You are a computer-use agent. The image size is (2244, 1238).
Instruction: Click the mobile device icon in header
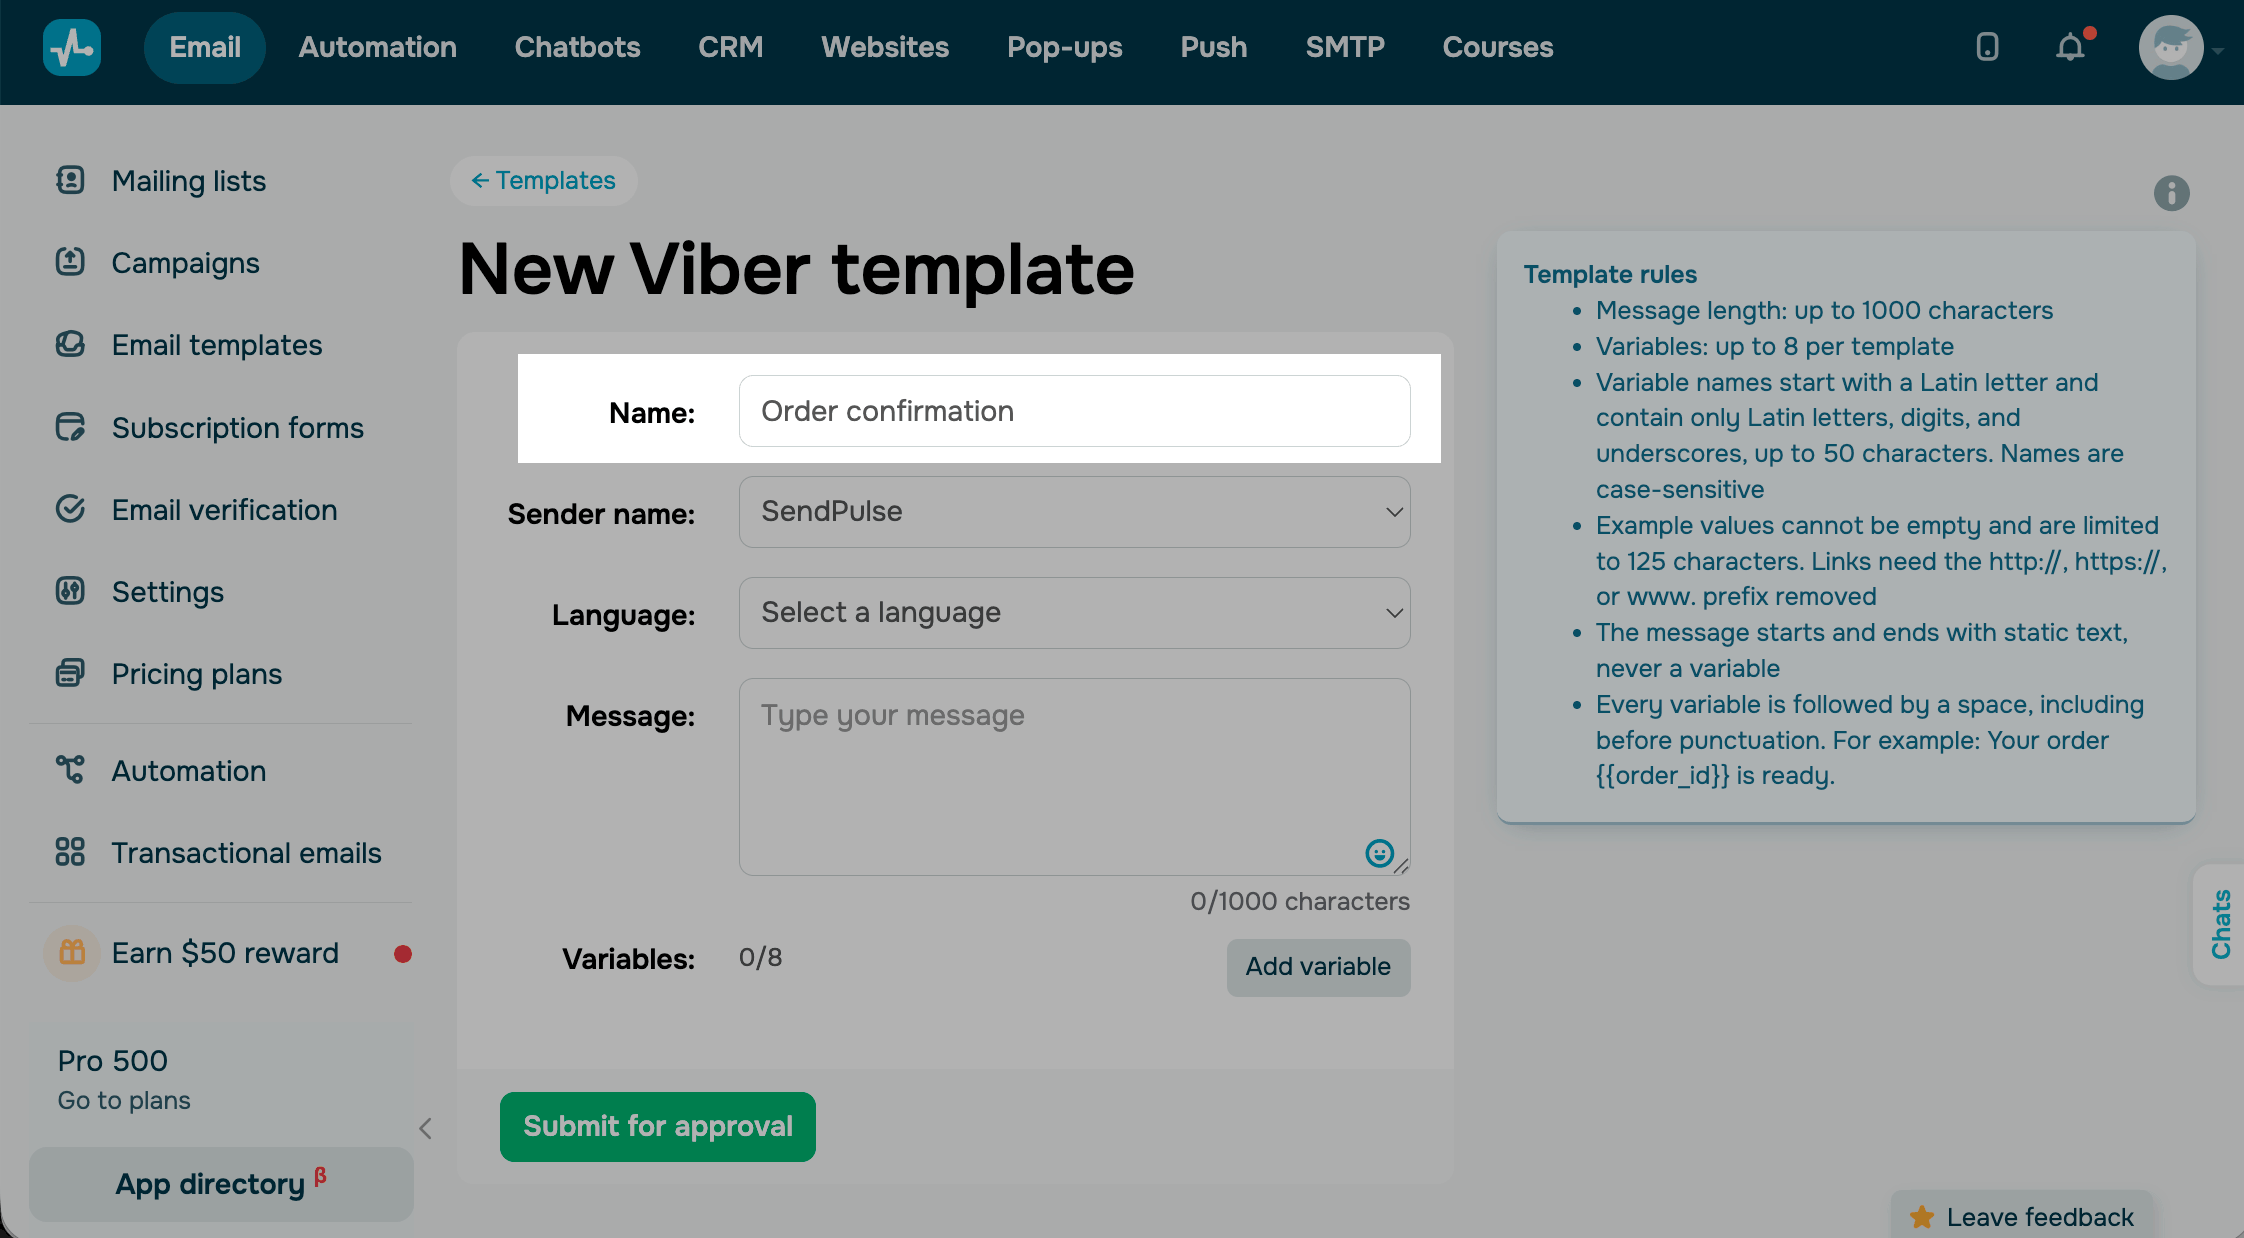click(x=1987, y=47)
